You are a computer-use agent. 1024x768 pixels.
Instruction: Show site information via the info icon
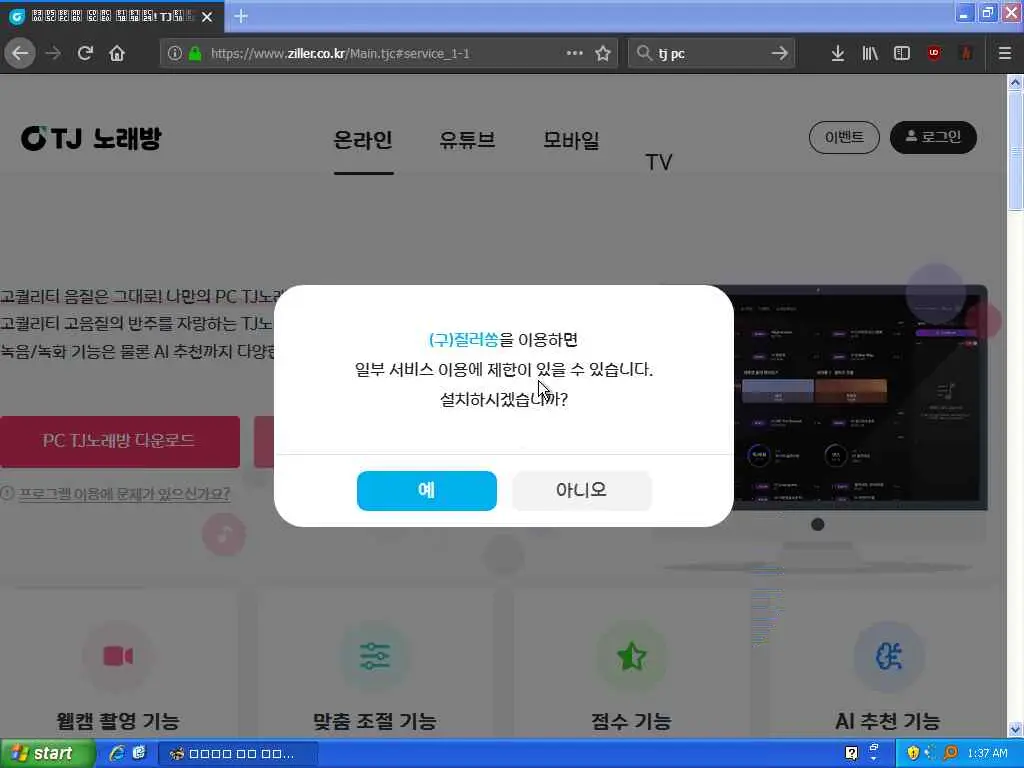(174, 53)
